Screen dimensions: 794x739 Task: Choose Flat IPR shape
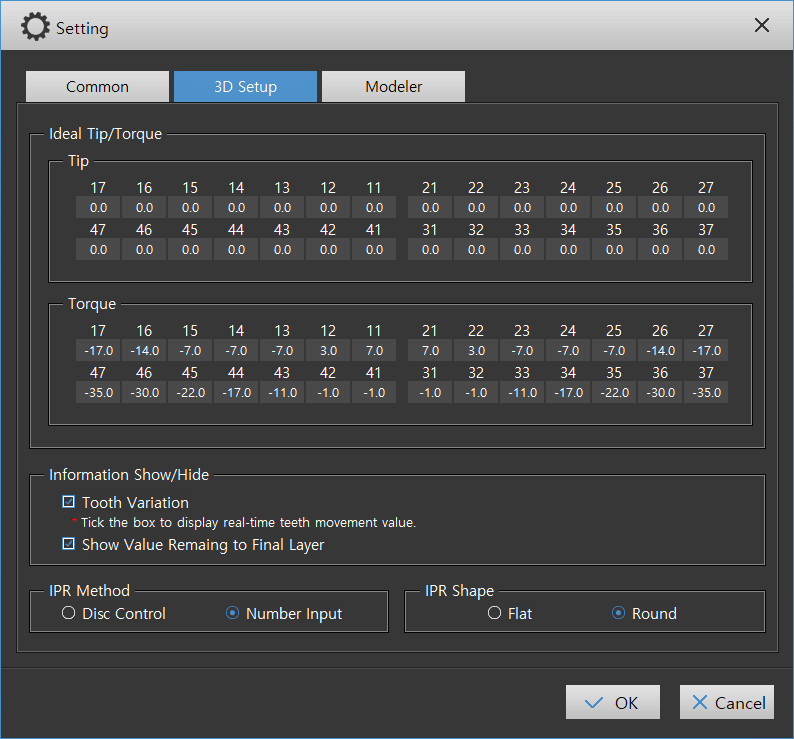(494, 613)
